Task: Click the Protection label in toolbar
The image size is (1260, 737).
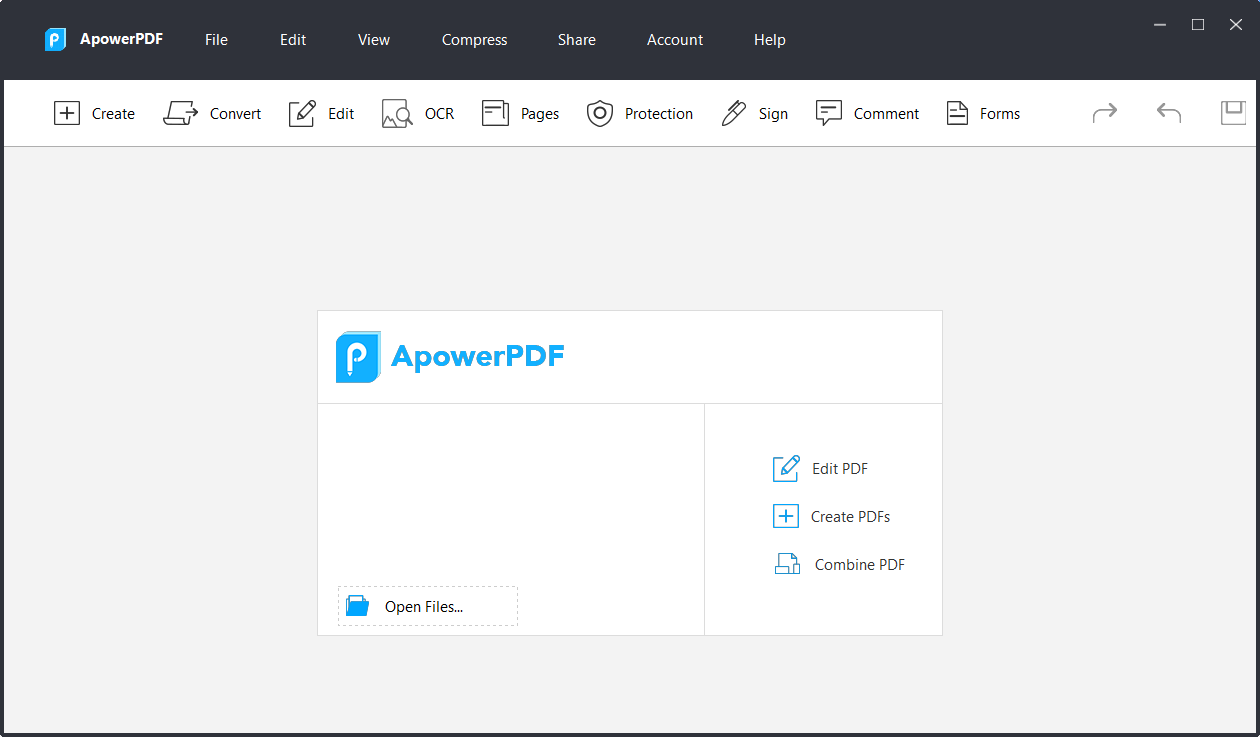Action: tap(659, 114)
